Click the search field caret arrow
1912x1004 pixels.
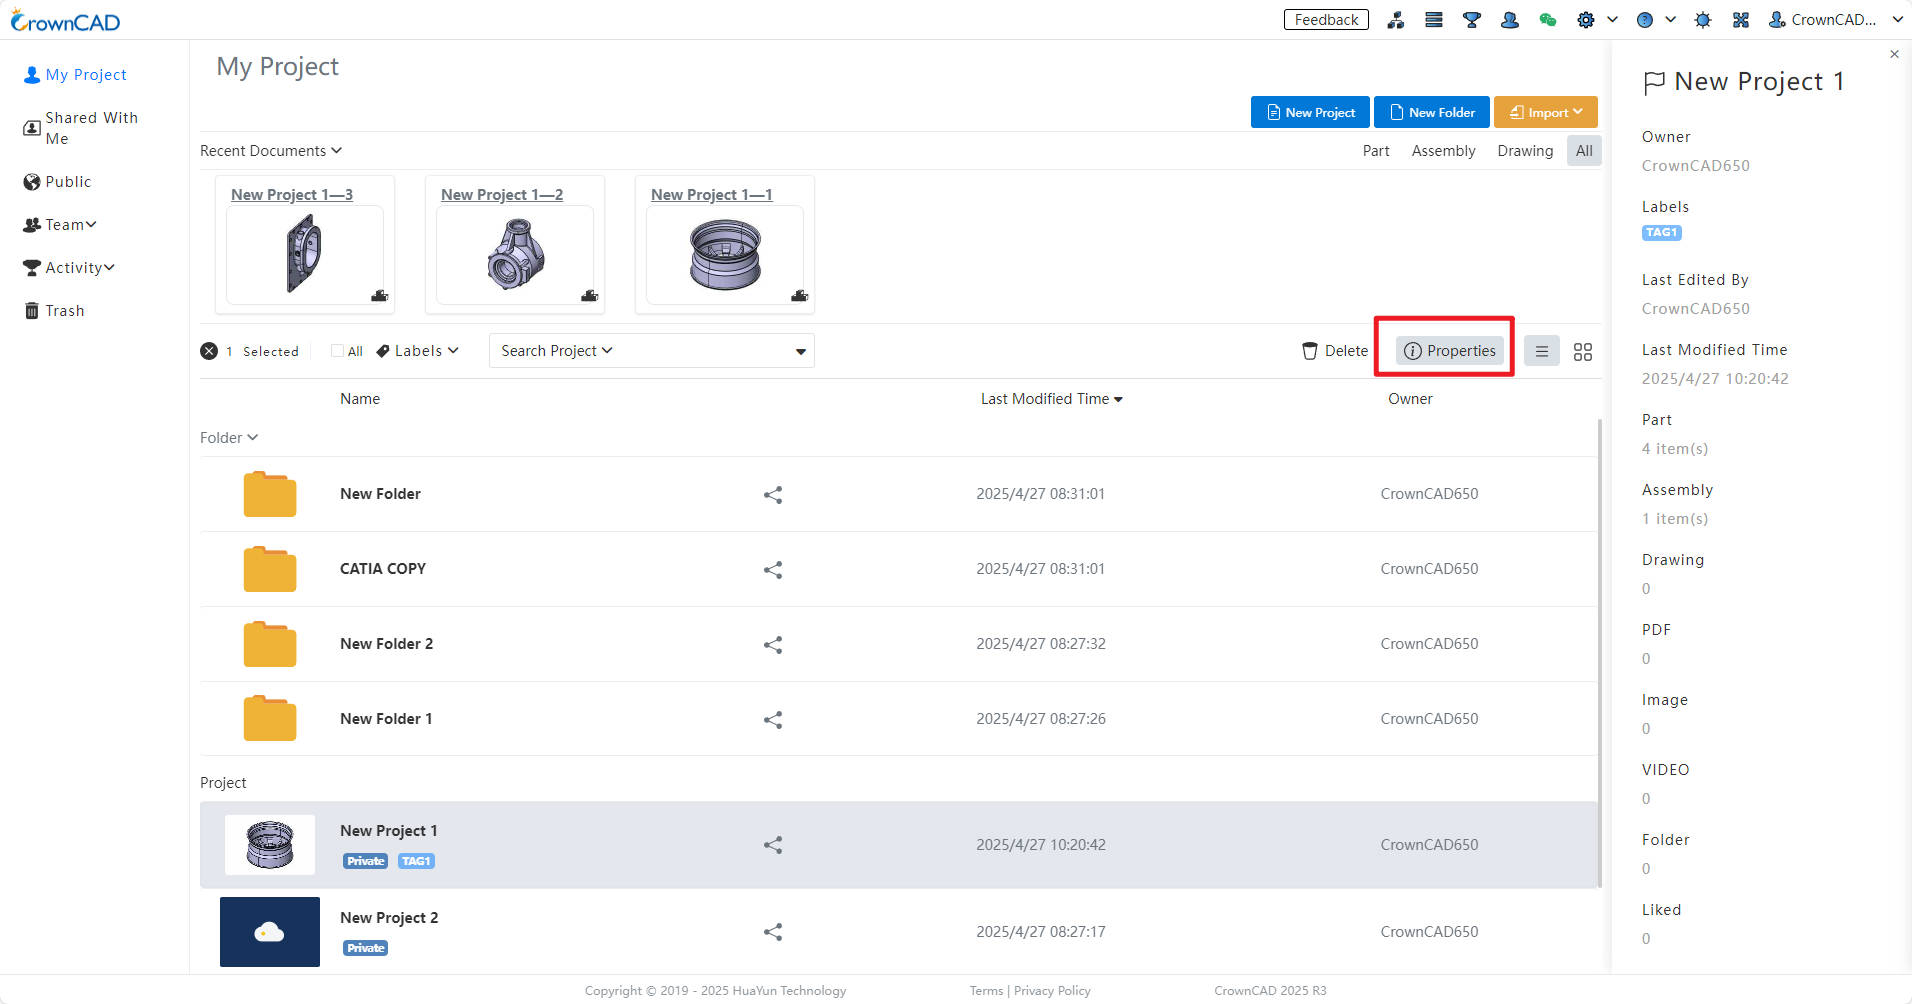pos(800,352)
